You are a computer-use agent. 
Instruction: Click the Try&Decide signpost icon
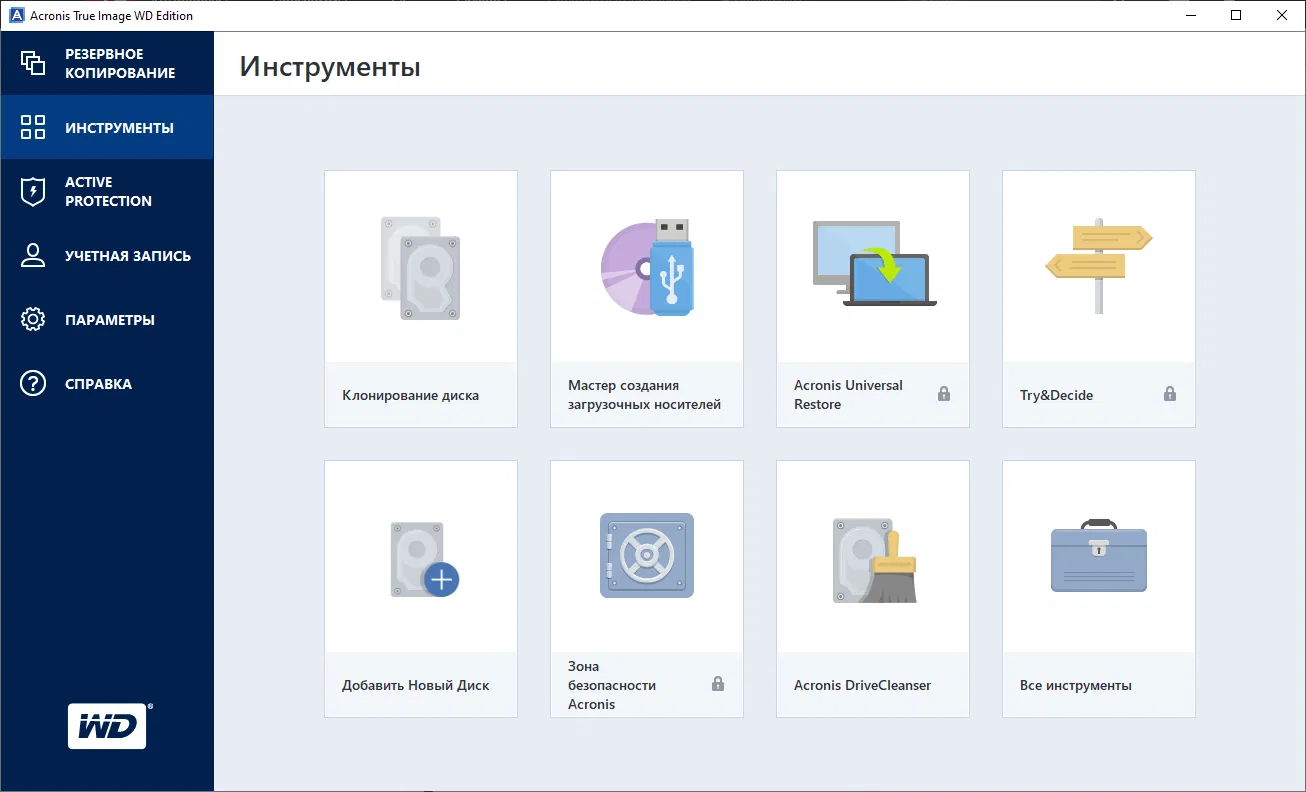coord(1098,265)
